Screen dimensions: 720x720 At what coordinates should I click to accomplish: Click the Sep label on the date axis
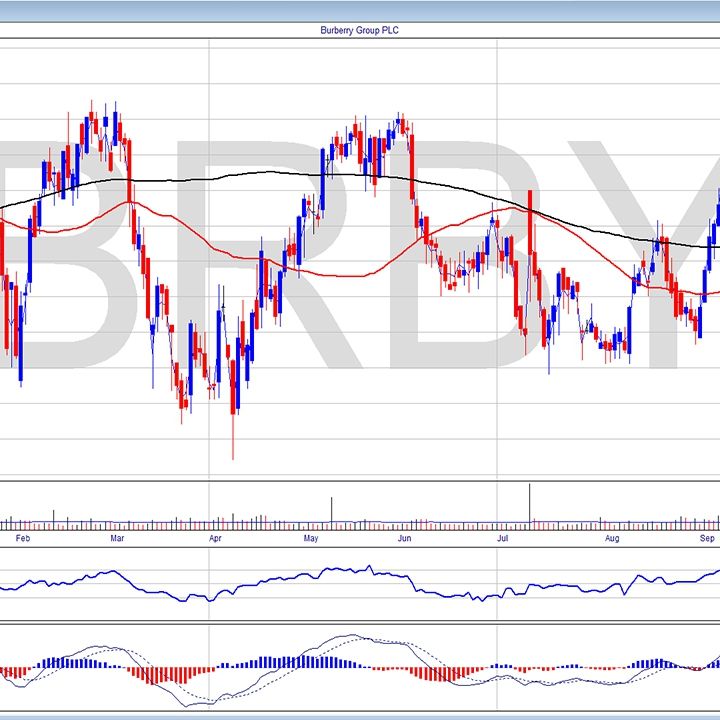click(x=706, y=539)
